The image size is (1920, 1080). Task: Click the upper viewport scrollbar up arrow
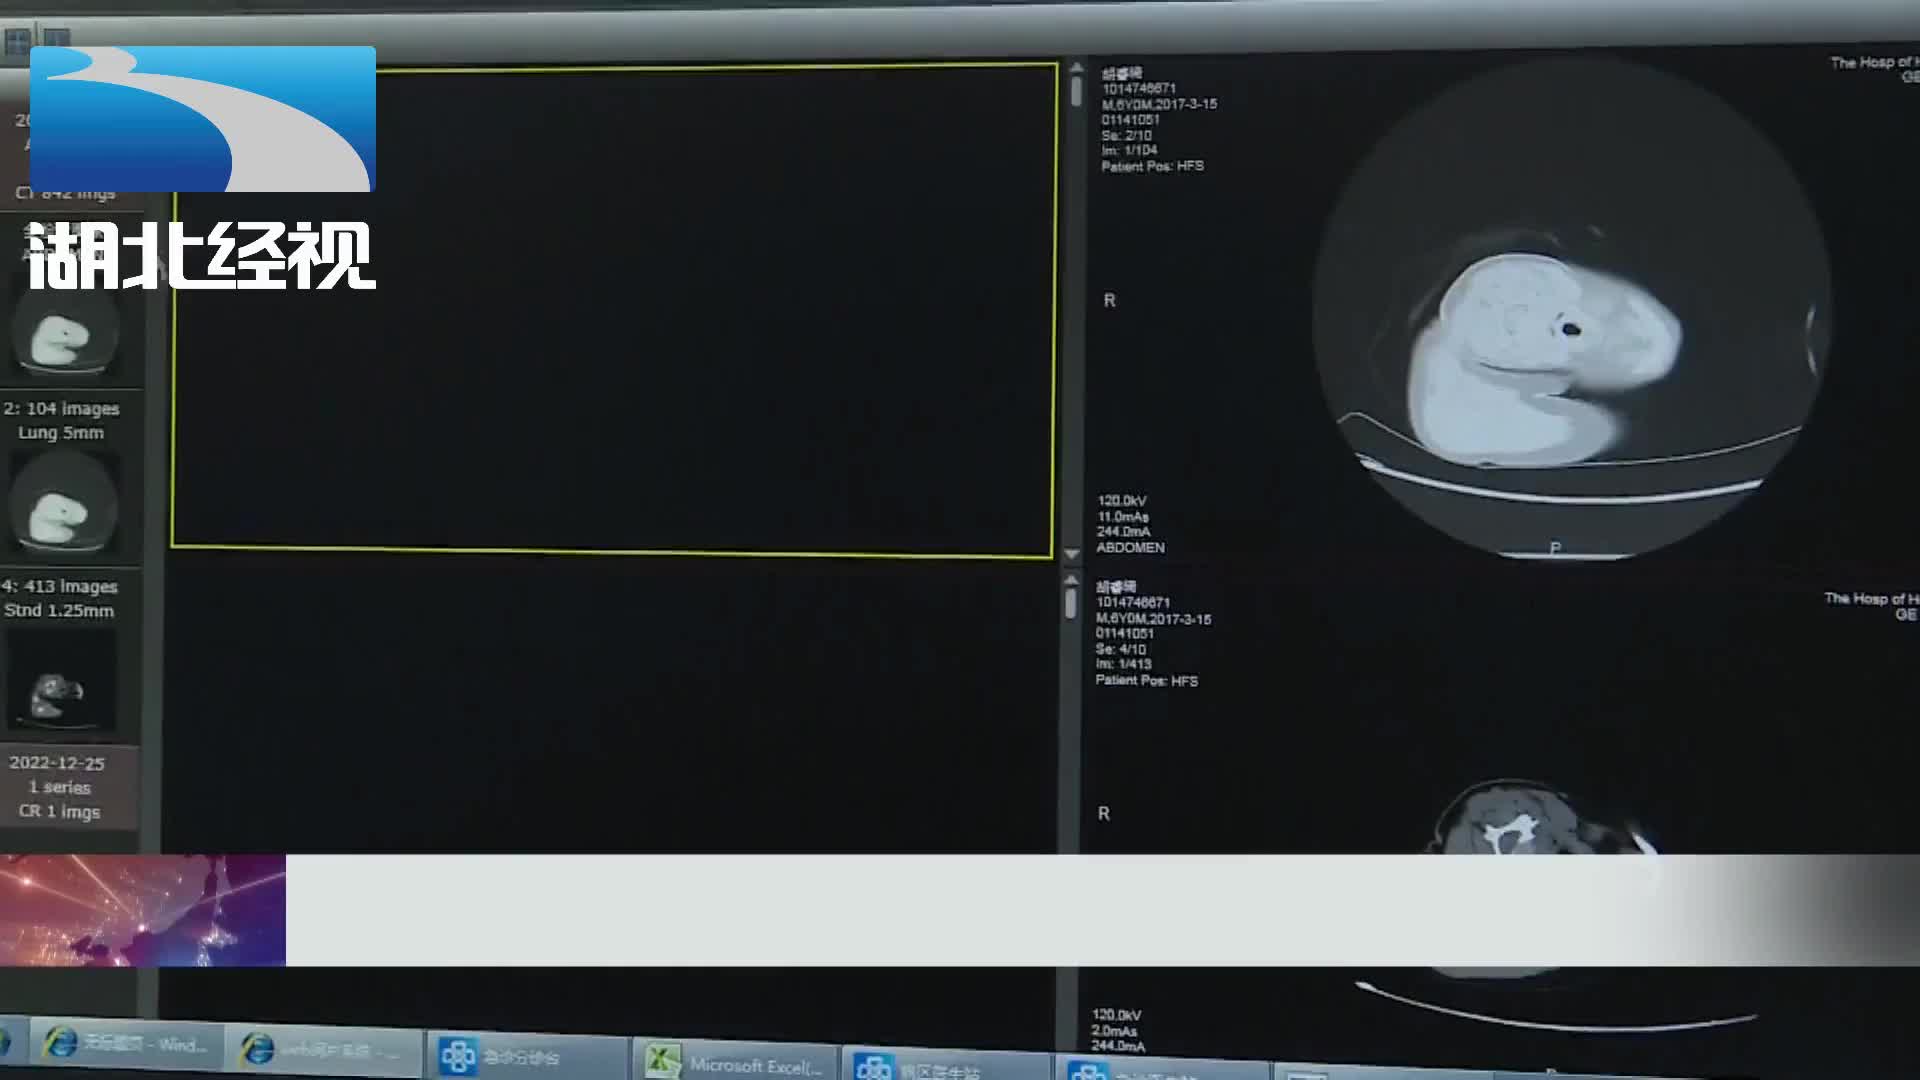[x=1076, y=68]
